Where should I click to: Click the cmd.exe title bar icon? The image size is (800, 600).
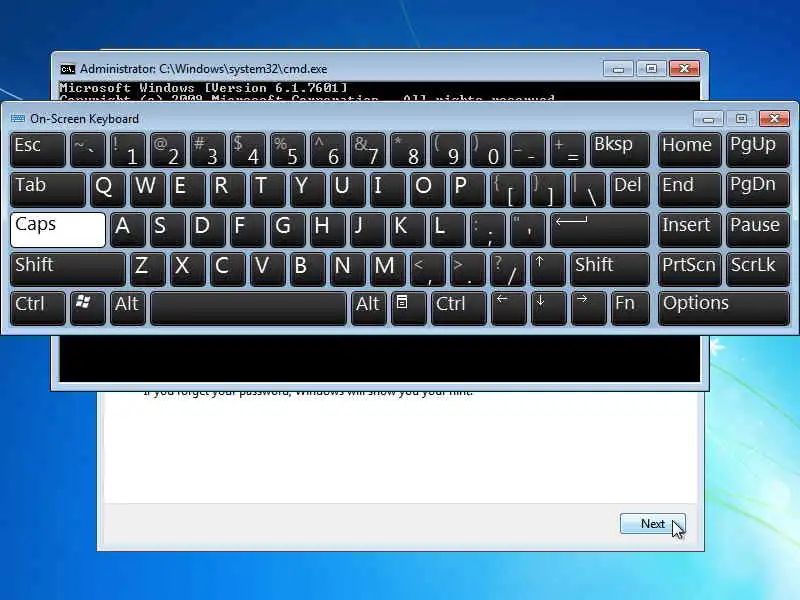click(x=67, y=69)
